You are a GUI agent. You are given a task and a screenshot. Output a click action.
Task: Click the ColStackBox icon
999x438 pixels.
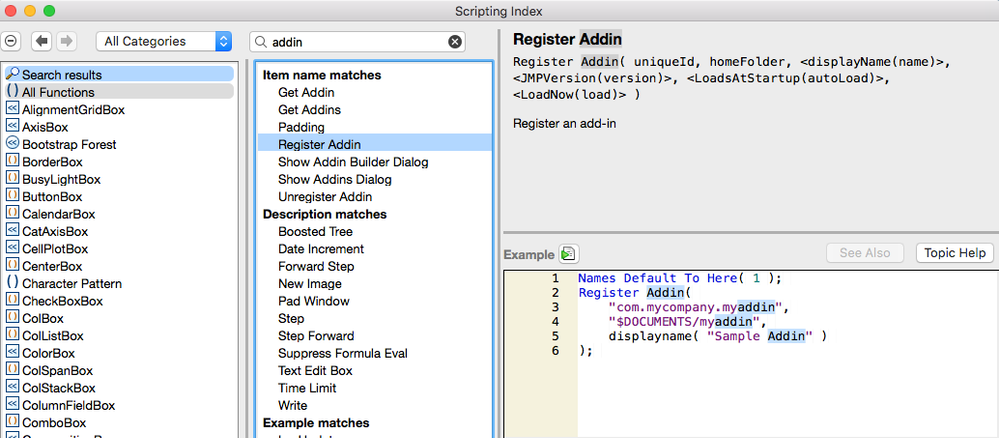12,387
